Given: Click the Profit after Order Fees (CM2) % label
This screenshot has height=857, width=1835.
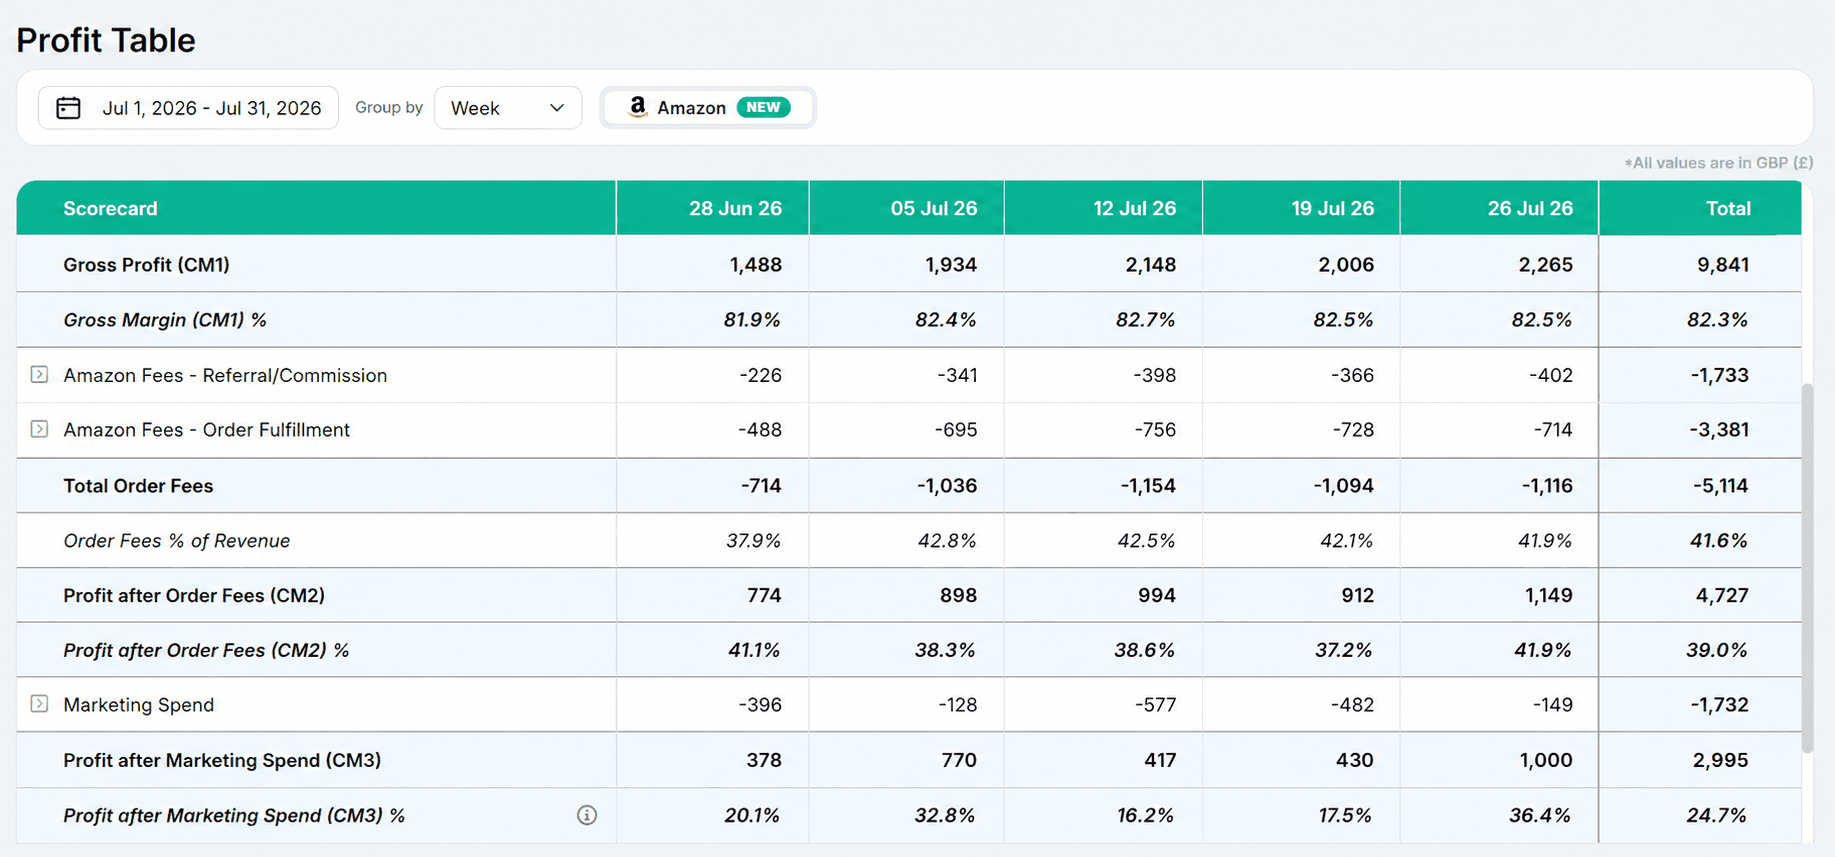Looking at the screenshot, I should pos(206,651).
